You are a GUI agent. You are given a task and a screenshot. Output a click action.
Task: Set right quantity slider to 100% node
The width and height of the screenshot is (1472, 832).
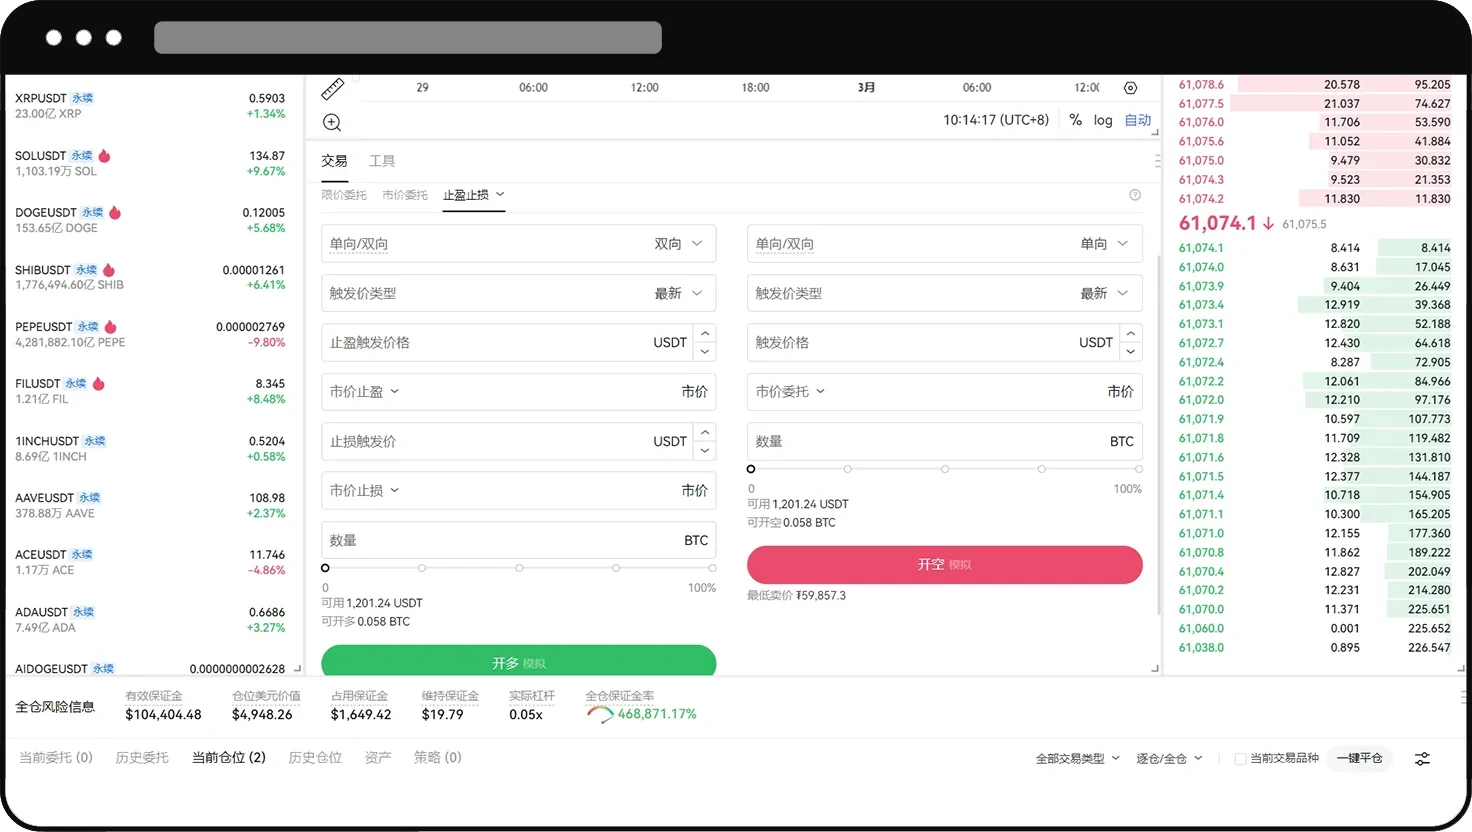[x=1139, y=469]
